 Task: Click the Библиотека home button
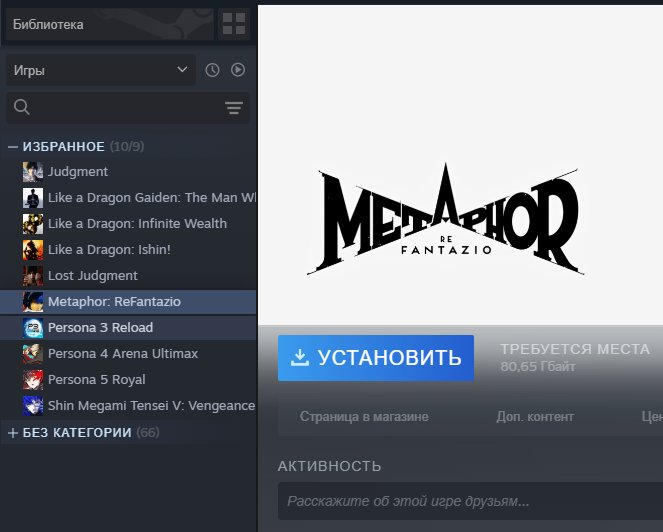point(110,24)
